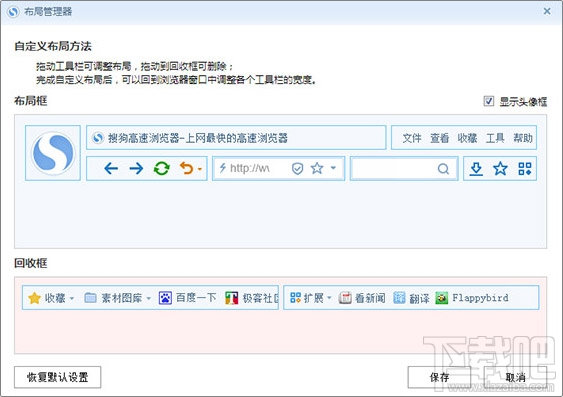Open the 帮助 menu
This screenshot has width=563, height=397.
point(523,138)
